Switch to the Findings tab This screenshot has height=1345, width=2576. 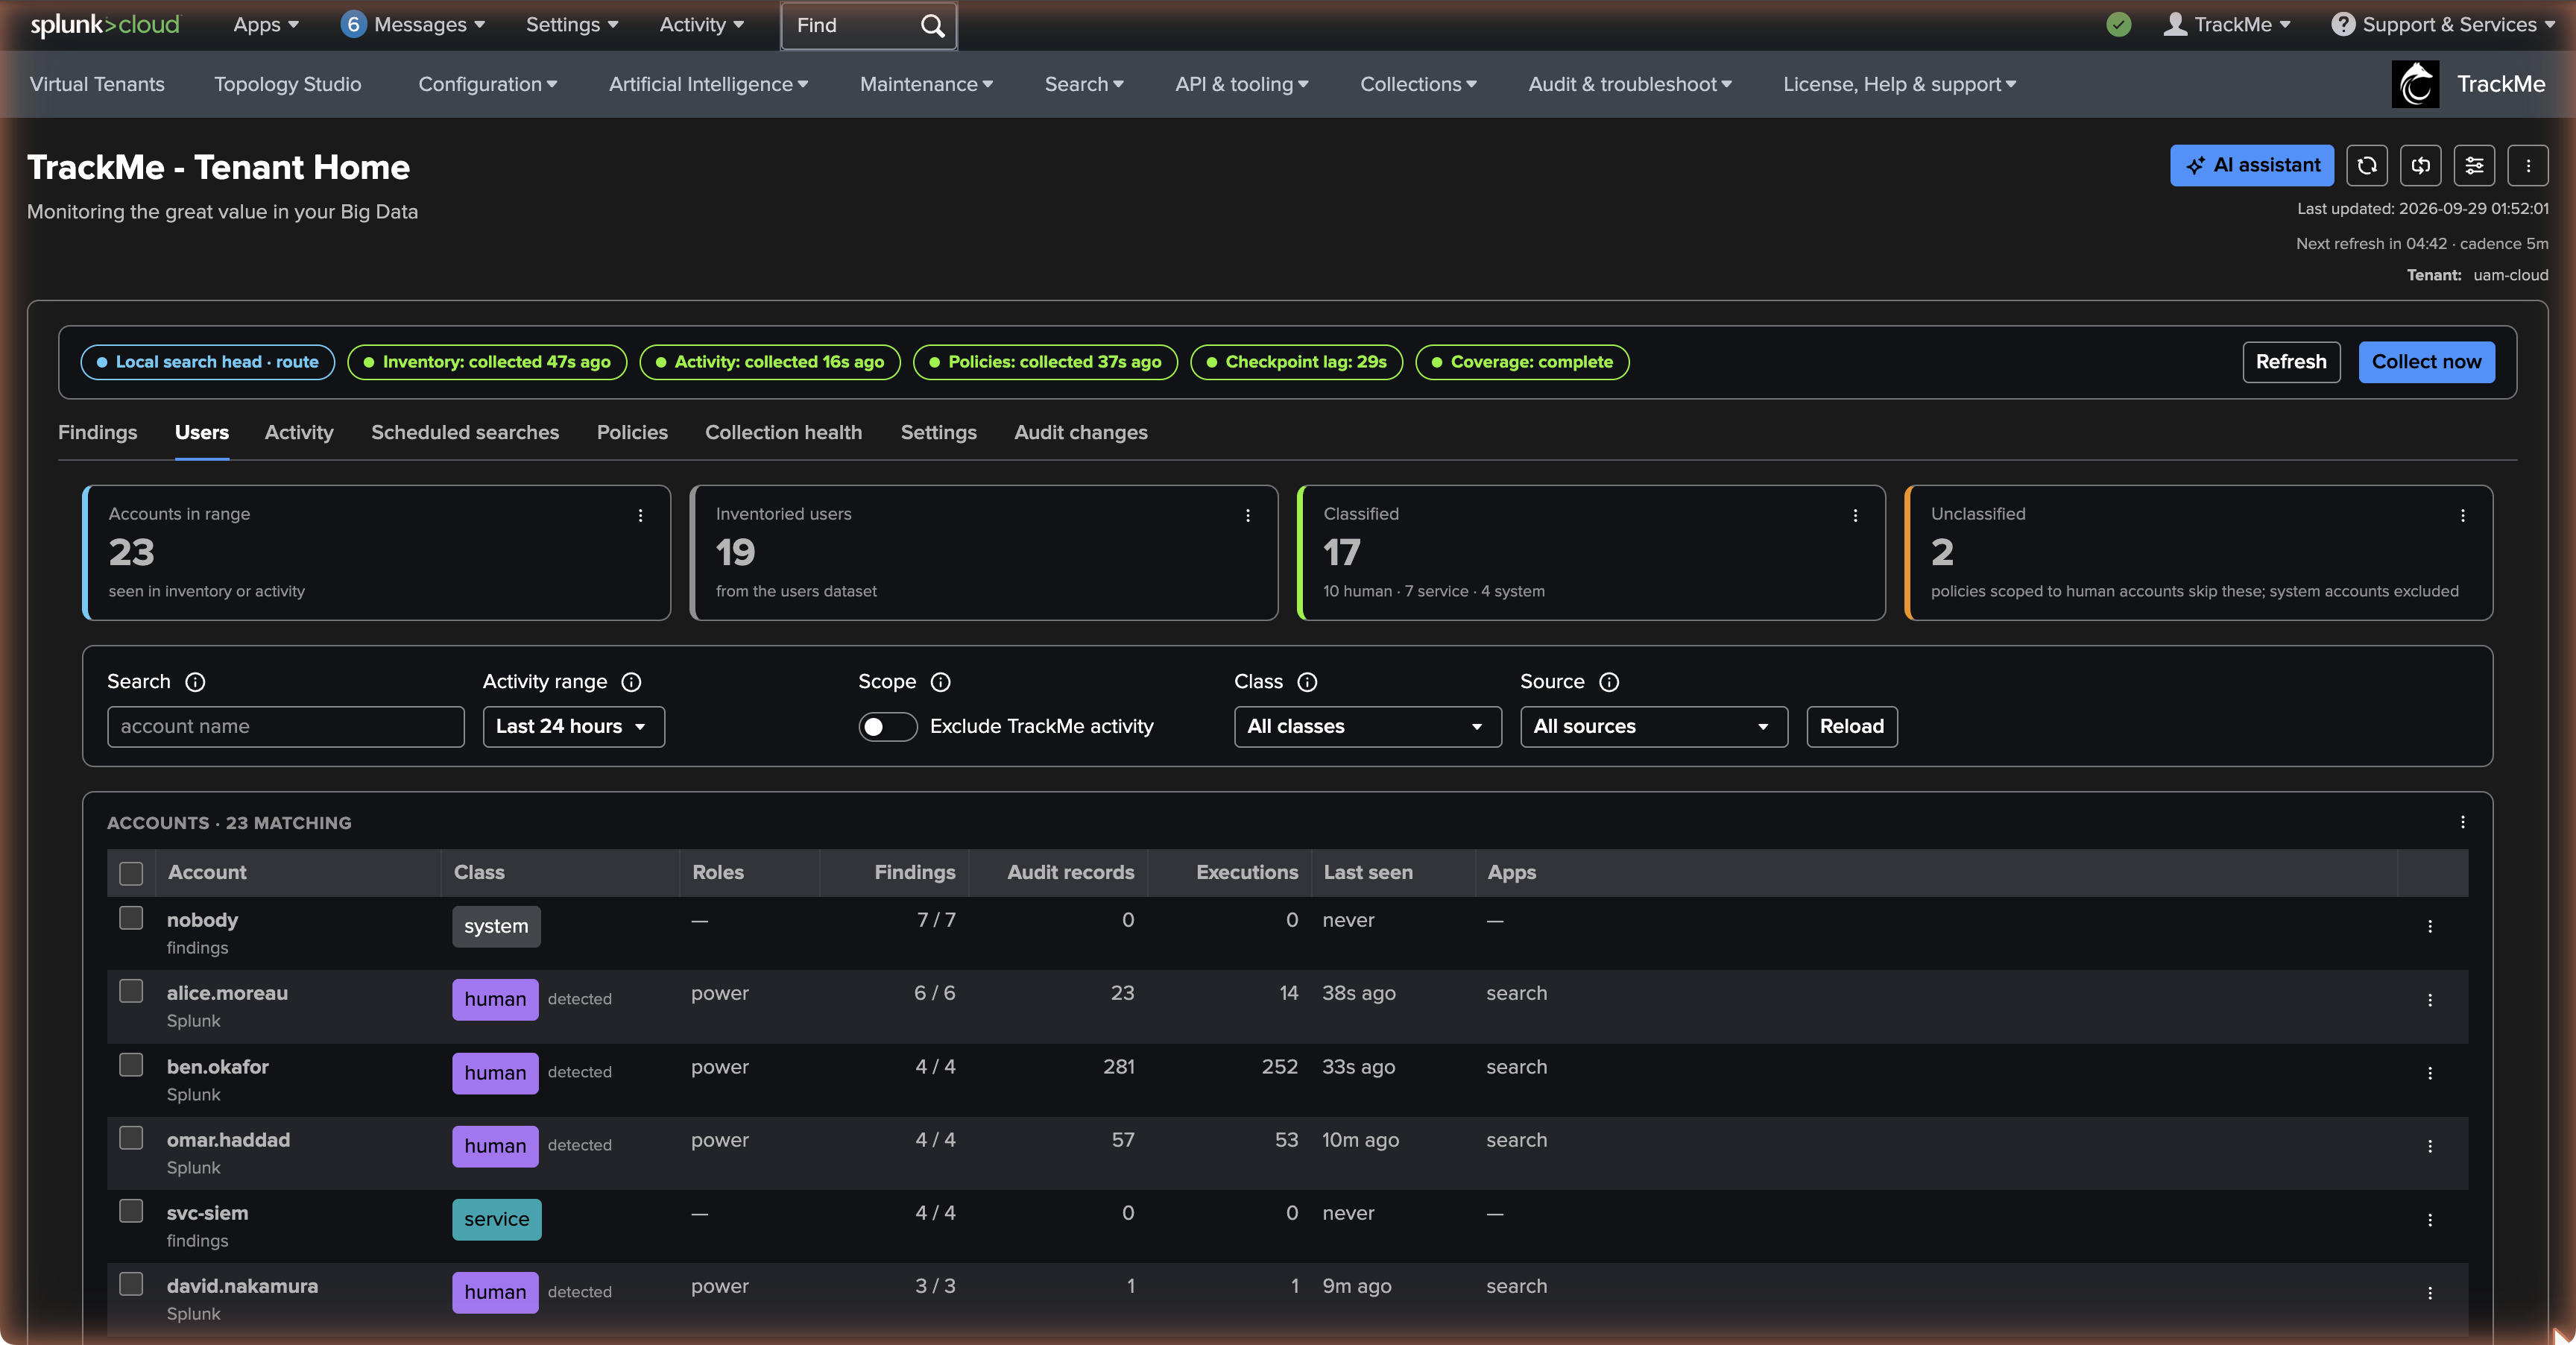coord(97,433)
